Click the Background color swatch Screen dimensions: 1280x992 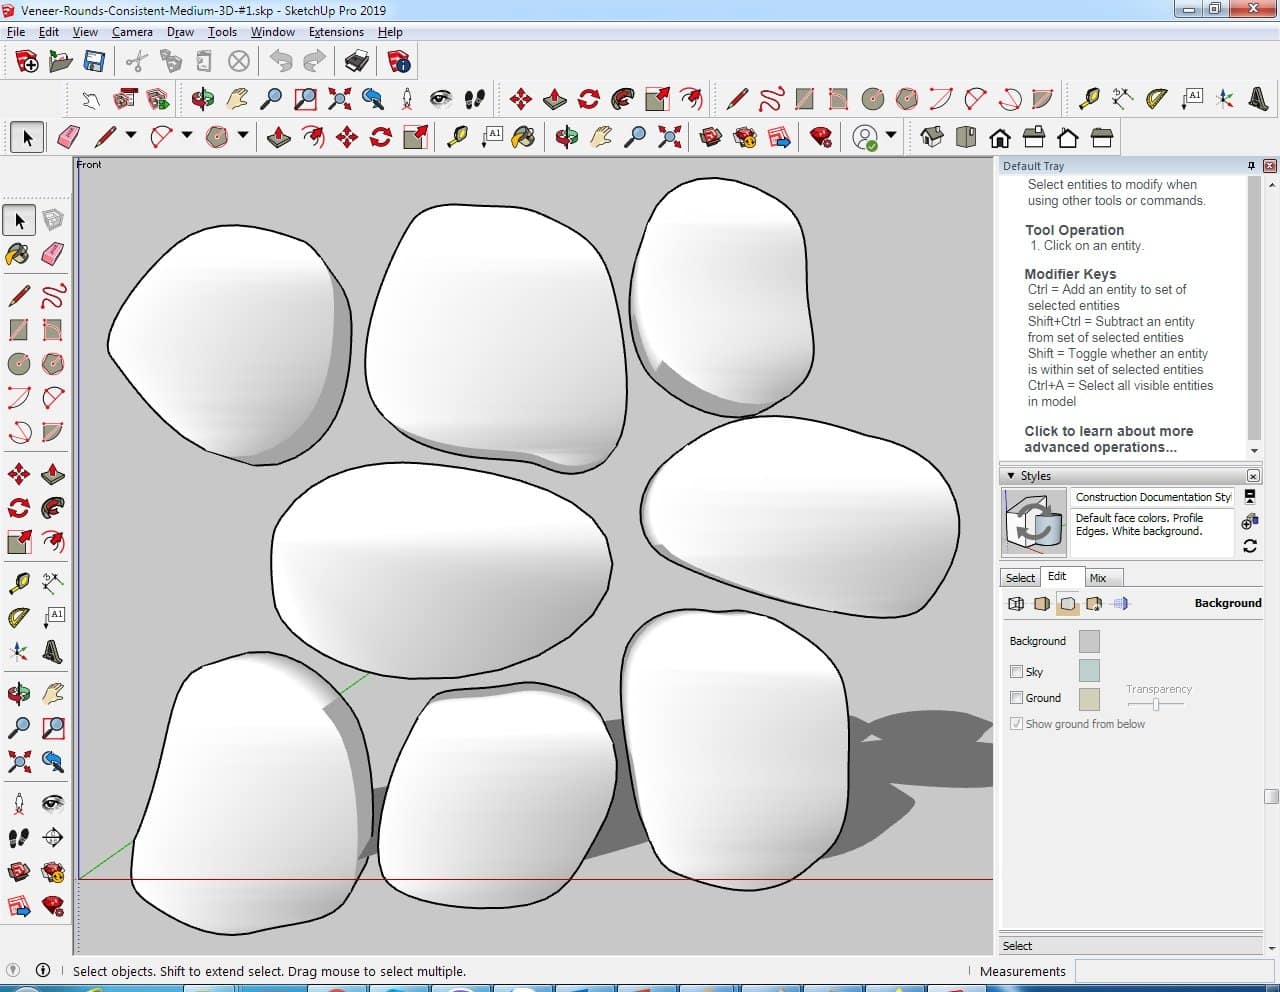click(1089, 641)
